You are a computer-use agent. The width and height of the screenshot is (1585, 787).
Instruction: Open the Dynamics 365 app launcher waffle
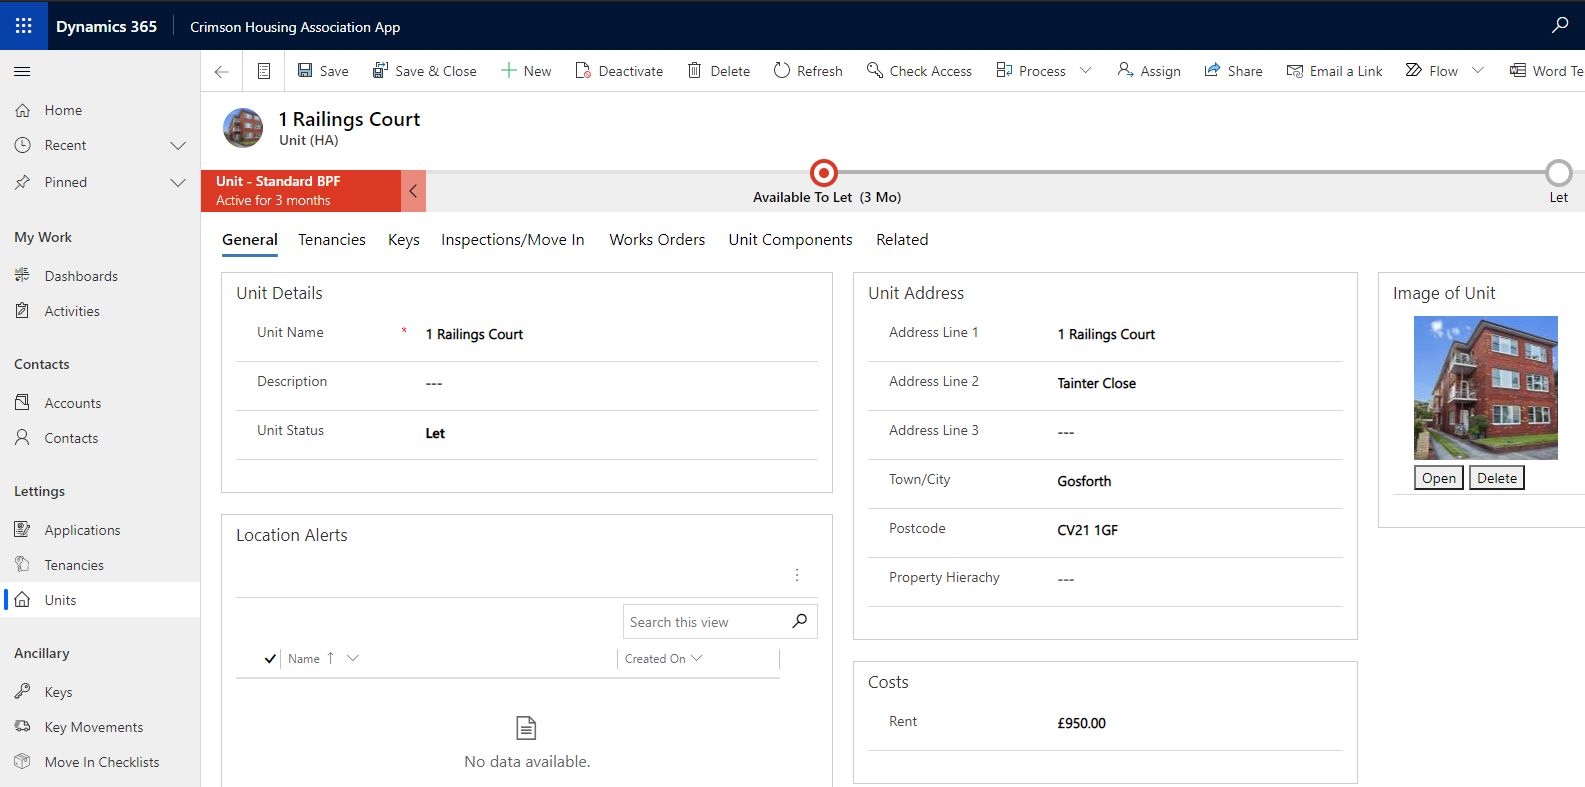(x=23, y=25)
